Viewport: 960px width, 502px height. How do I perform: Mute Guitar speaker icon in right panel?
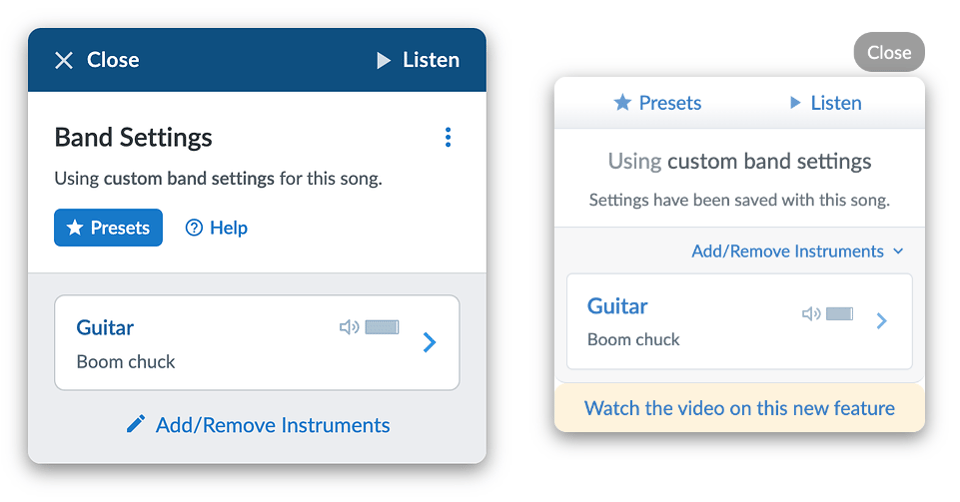[811, 314]
